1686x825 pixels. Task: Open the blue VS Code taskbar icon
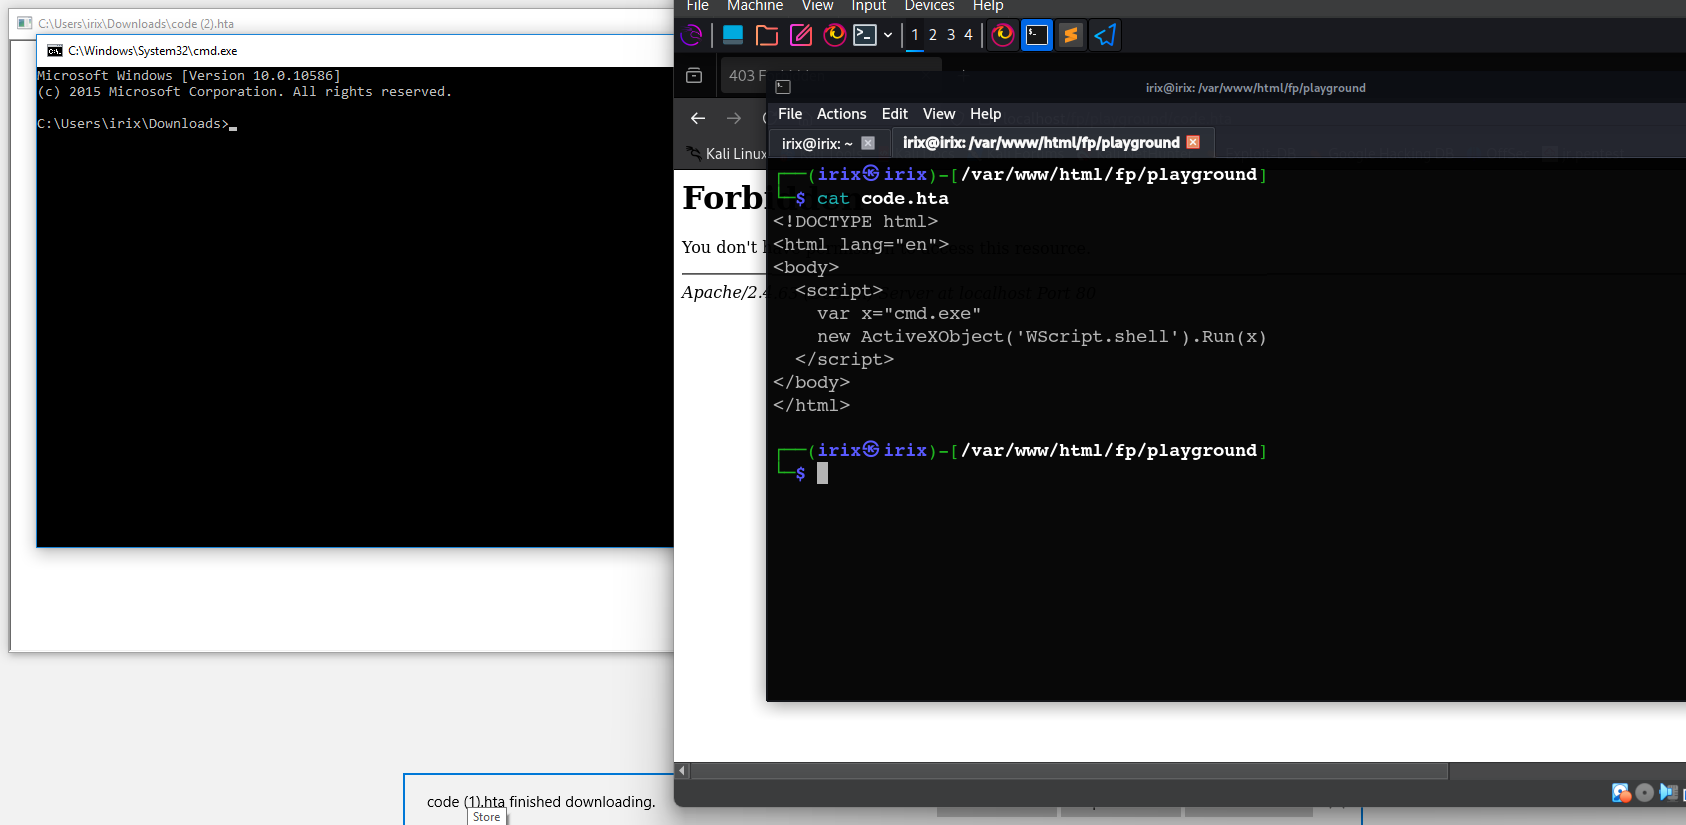pos(1105,35)
